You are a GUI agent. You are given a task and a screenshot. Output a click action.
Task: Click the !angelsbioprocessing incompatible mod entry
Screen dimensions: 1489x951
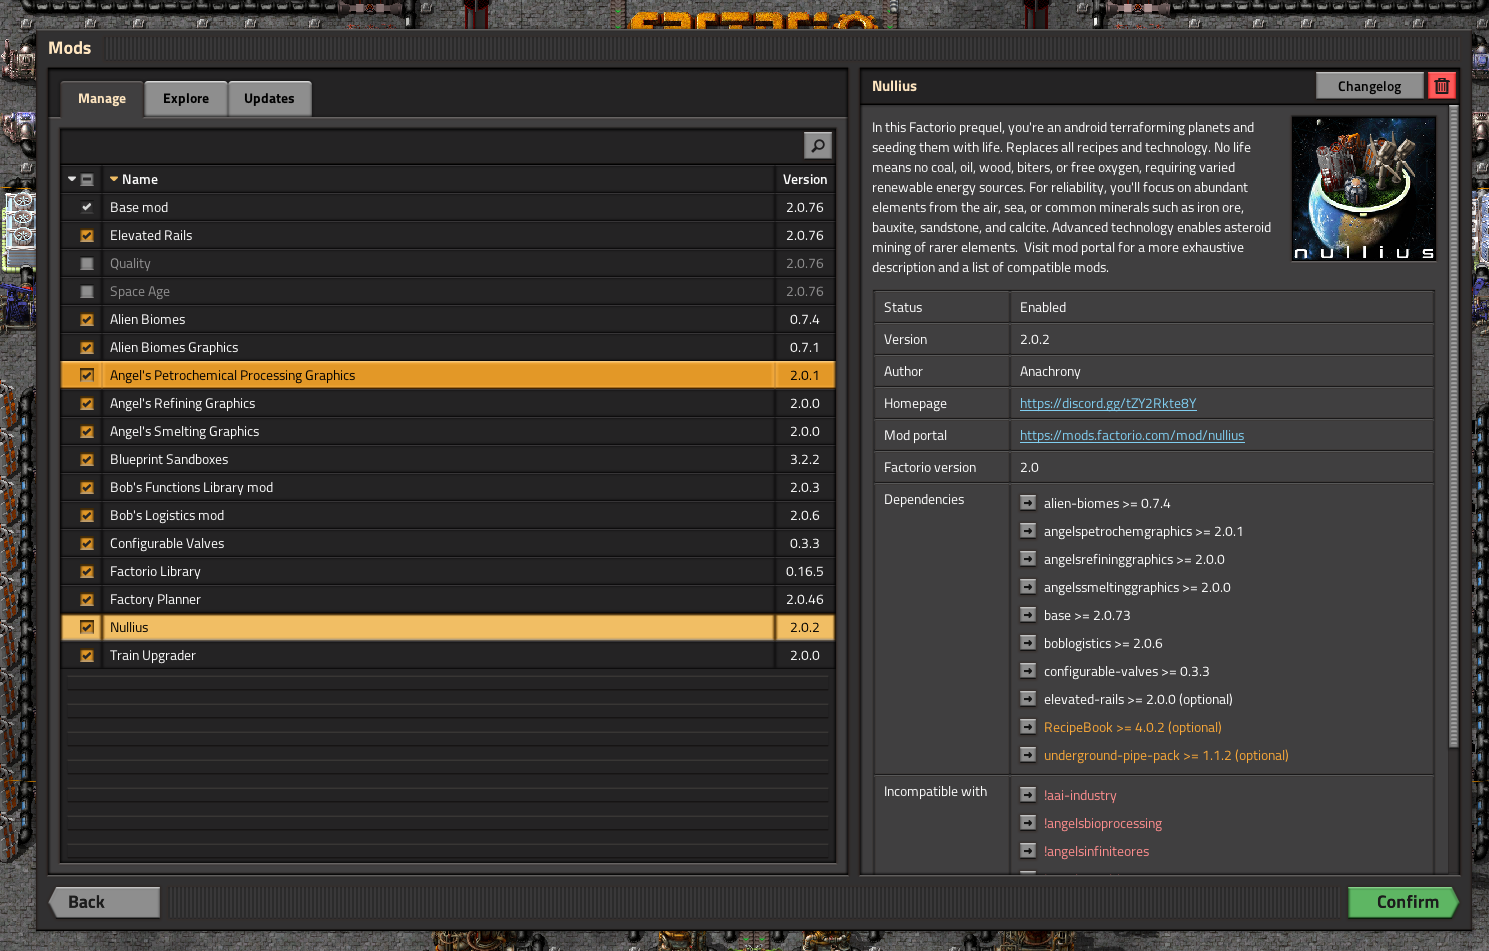point(1103,823)
